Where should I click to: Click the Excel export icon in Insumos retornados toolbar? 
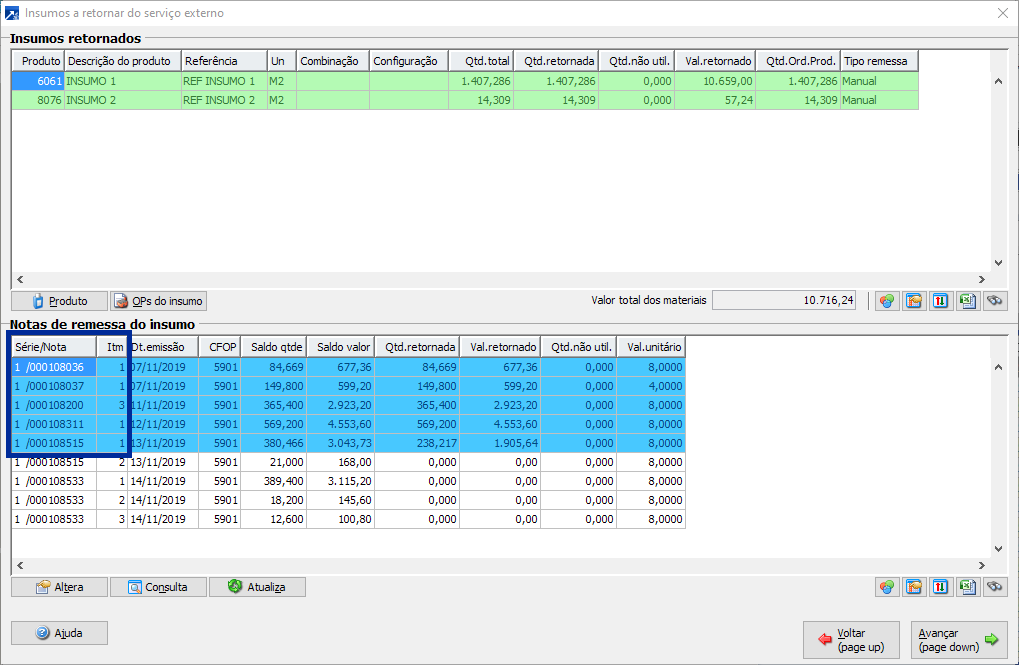(x=967, y=300)
